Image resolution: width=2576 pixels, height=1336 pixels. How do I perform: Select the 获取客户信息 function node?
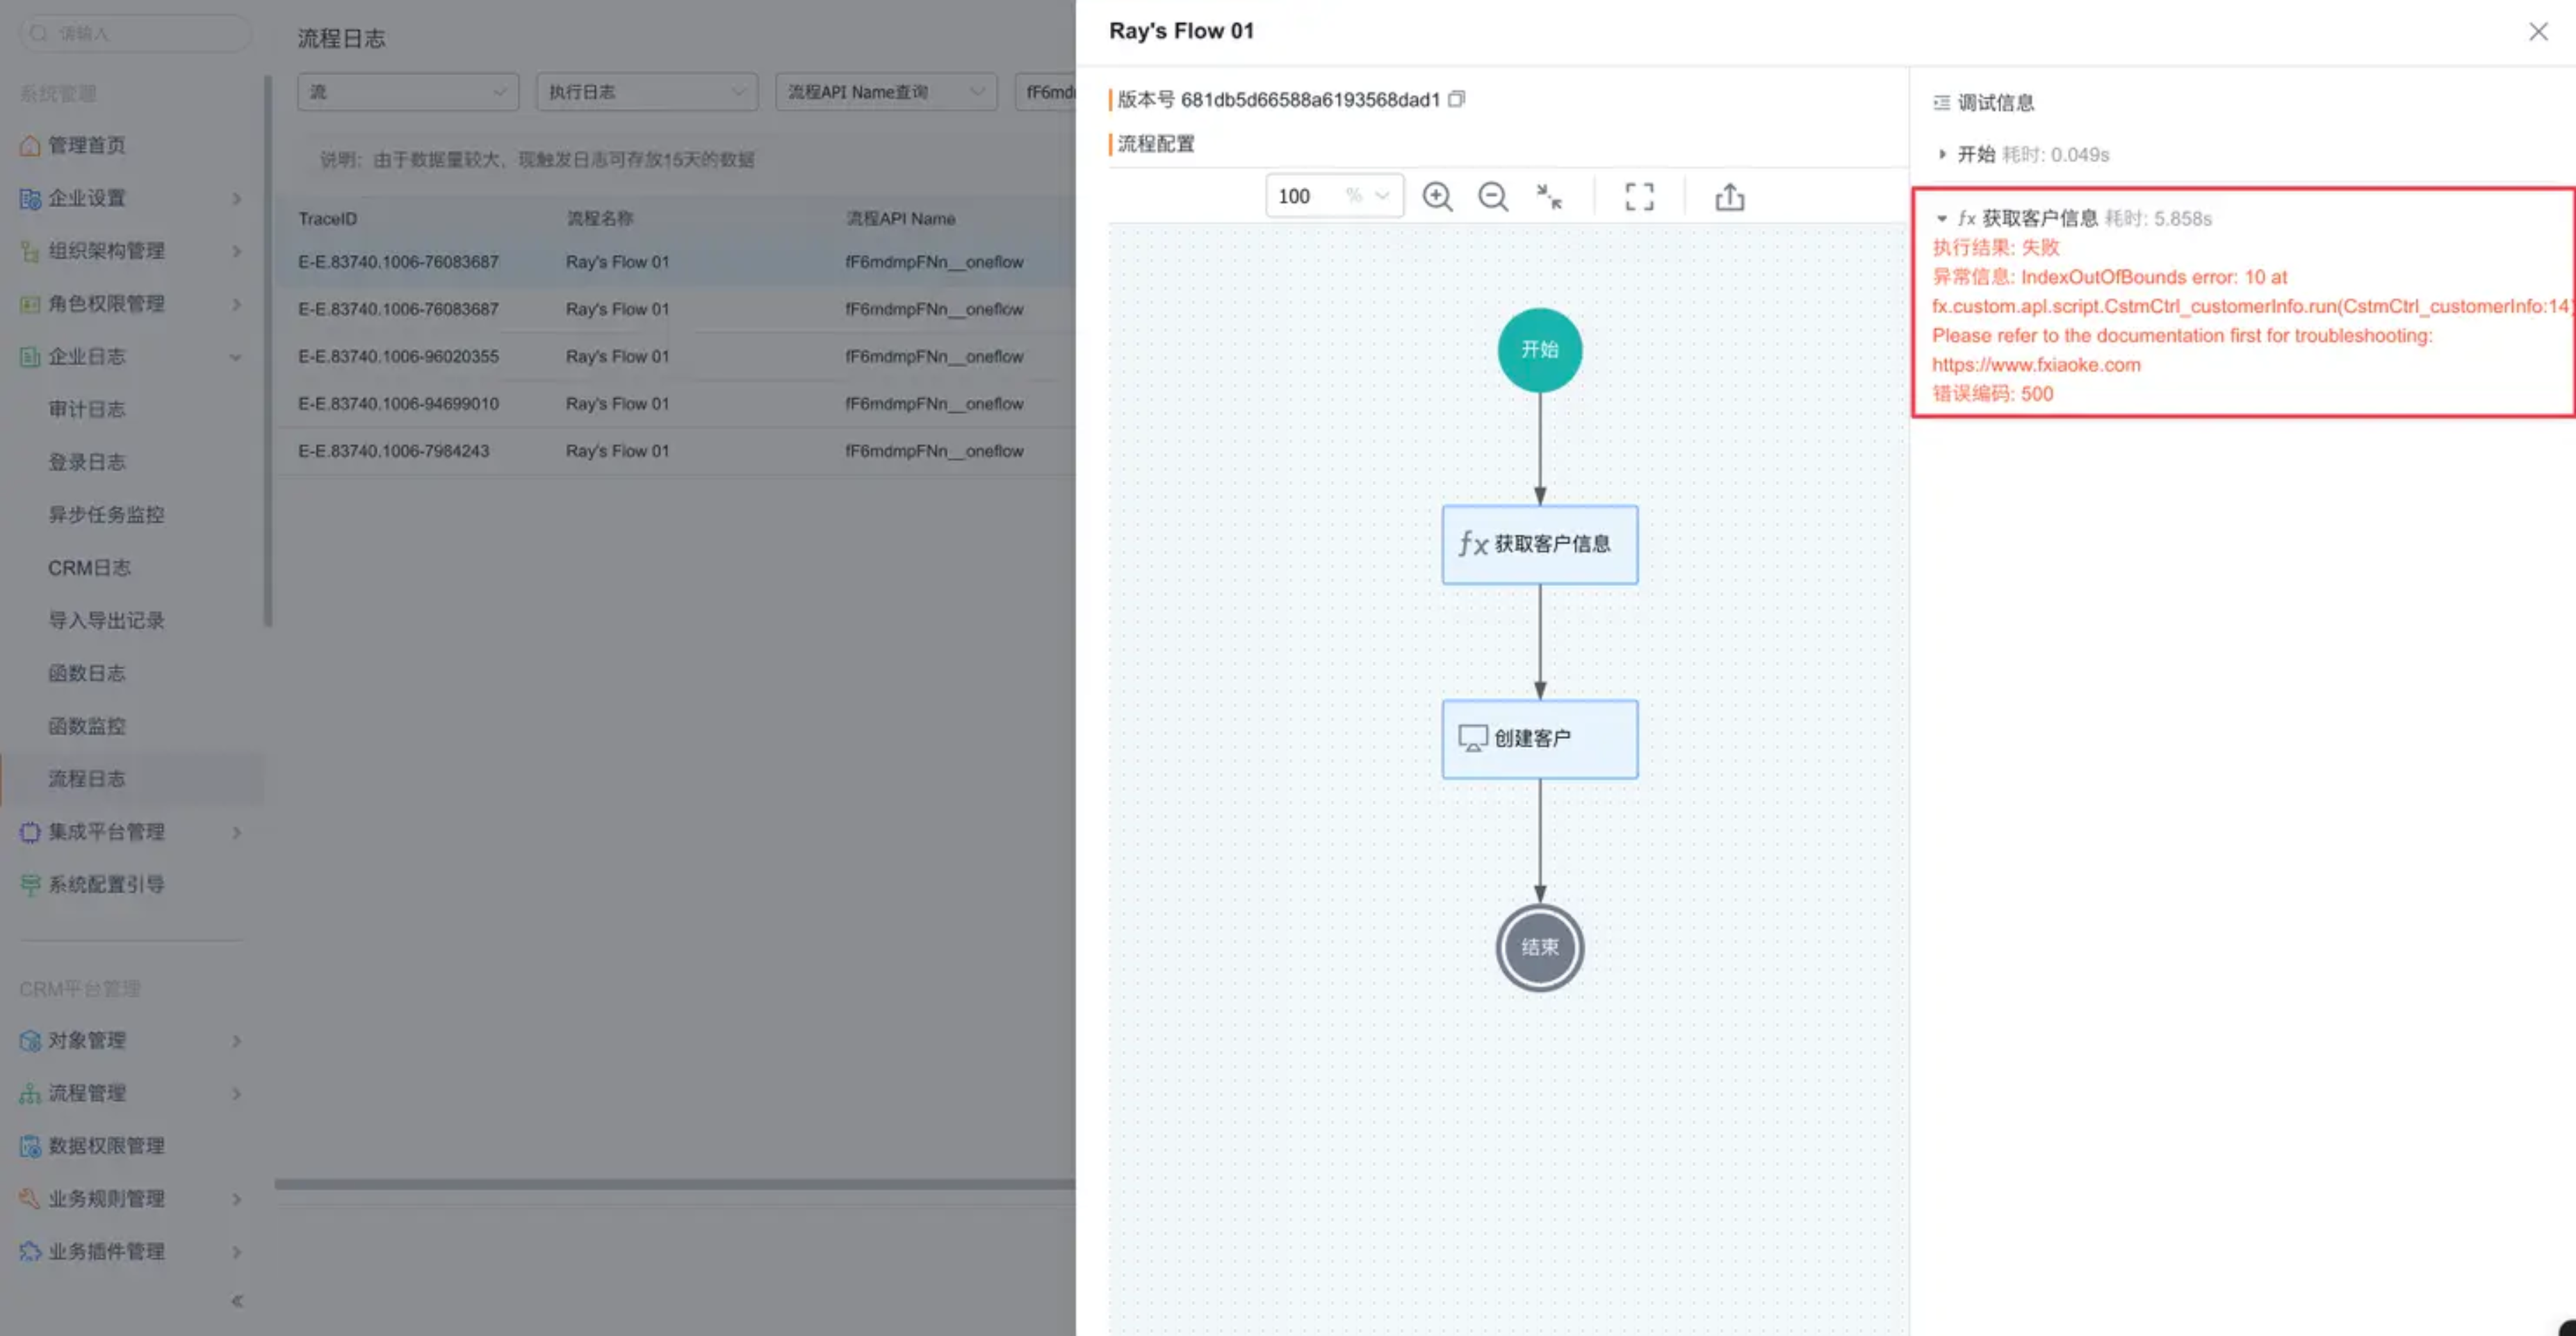[1539, 544]
